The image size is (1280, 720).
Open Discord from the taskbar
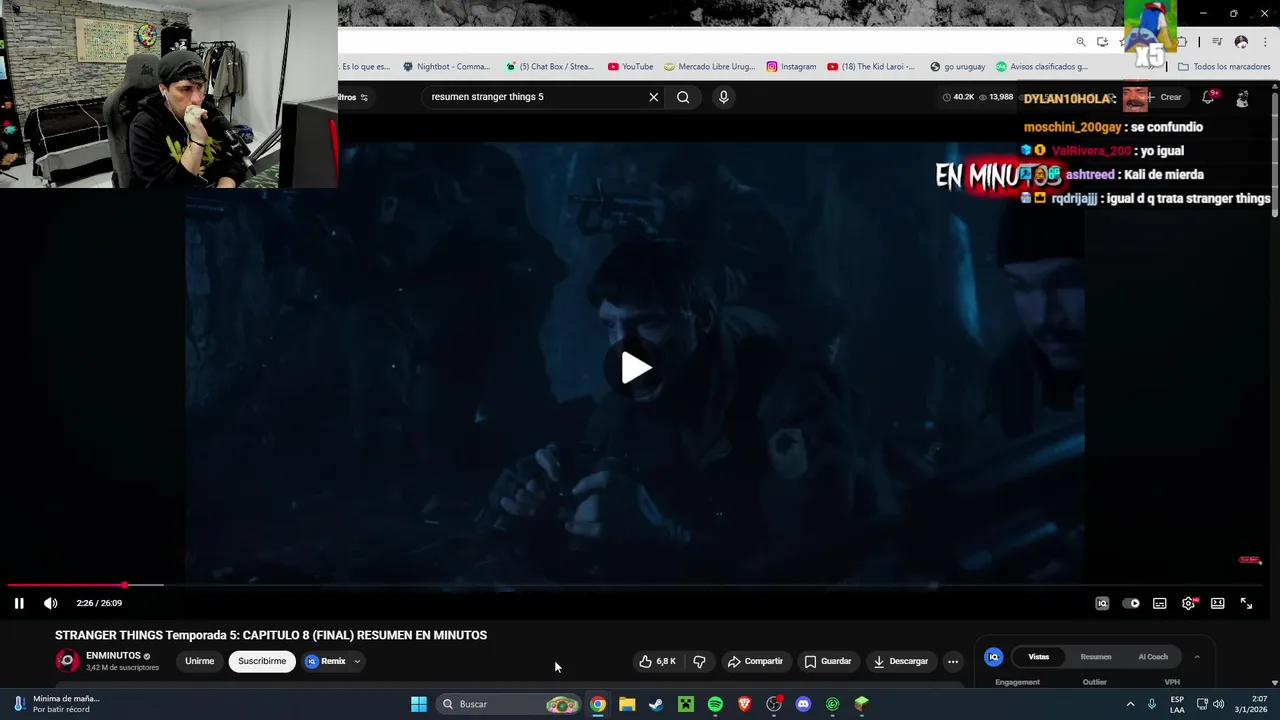pos(803,704)
